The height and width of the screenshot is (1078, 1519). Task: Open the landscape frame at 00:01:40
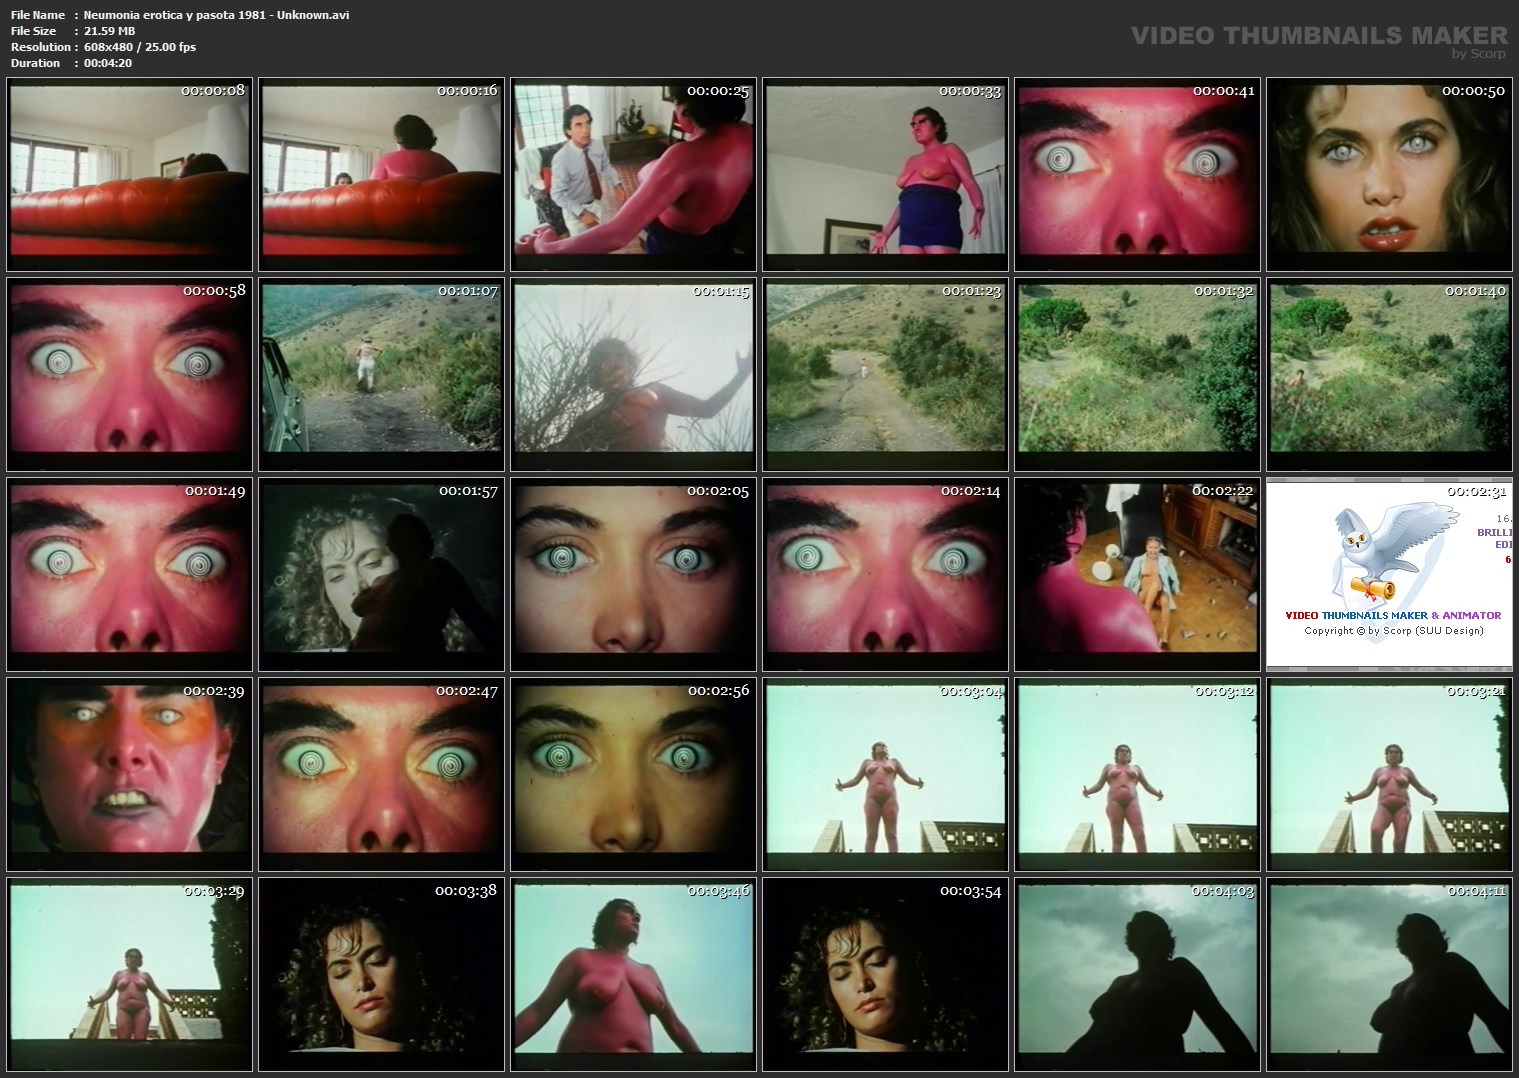[1390, 374]
